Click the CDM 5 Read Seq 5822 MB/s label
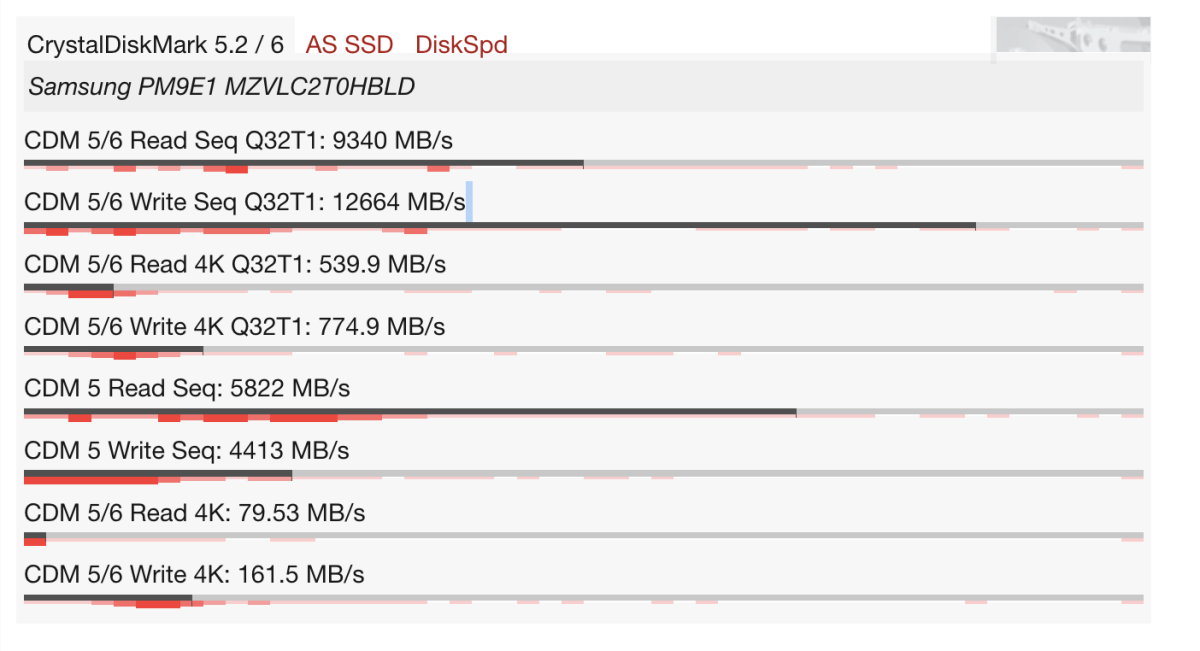 (187, 389)
